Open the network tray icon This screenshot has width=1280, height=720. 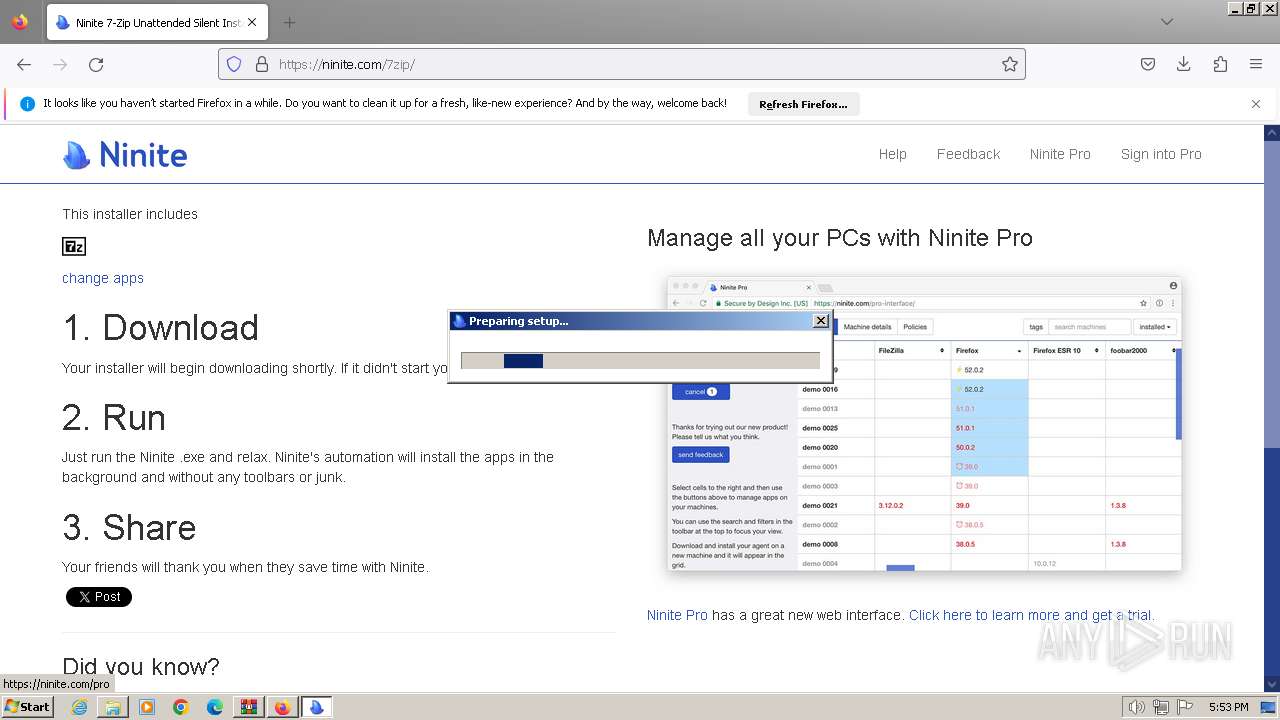1161,707
